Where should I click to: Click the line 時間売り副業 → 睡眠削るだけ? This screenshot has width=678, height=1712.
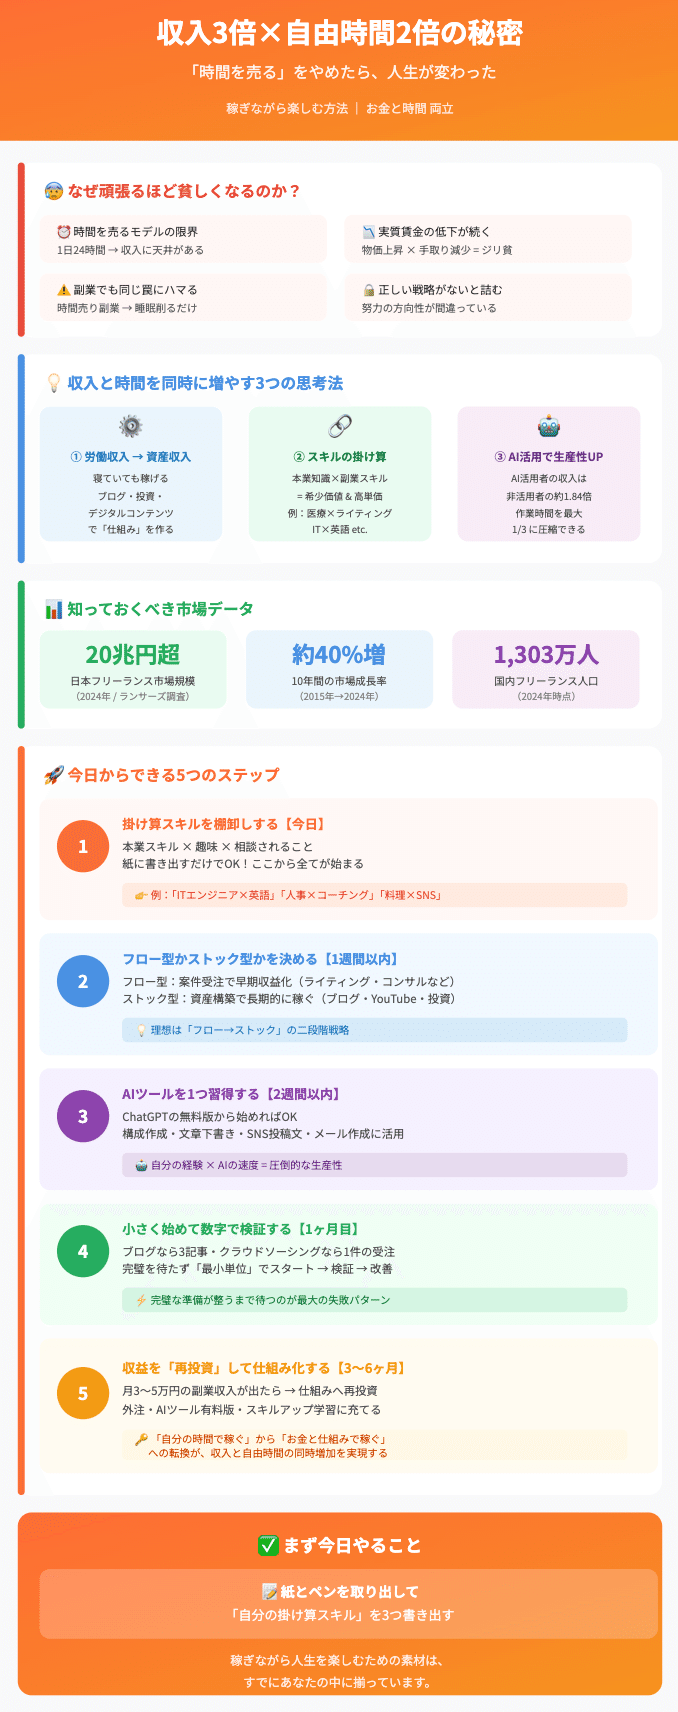(x=127, y=308)
